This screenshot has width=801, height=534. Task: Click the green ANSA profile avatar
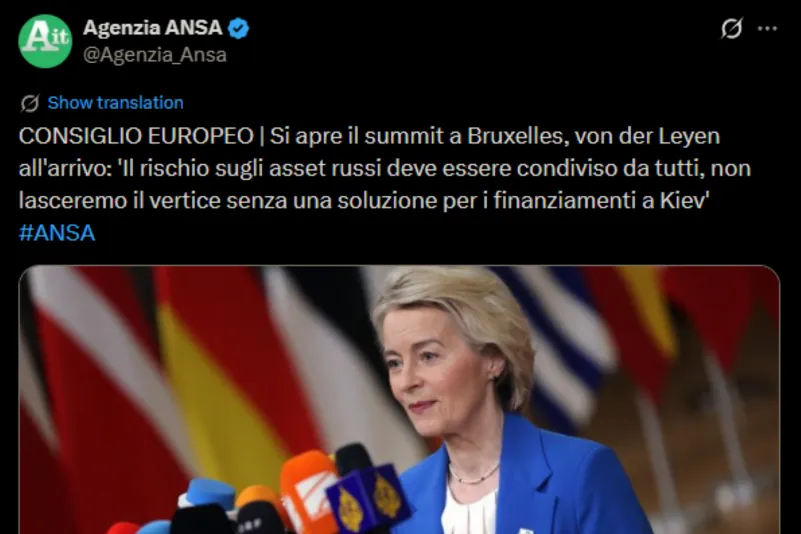(x=45, y=41)
